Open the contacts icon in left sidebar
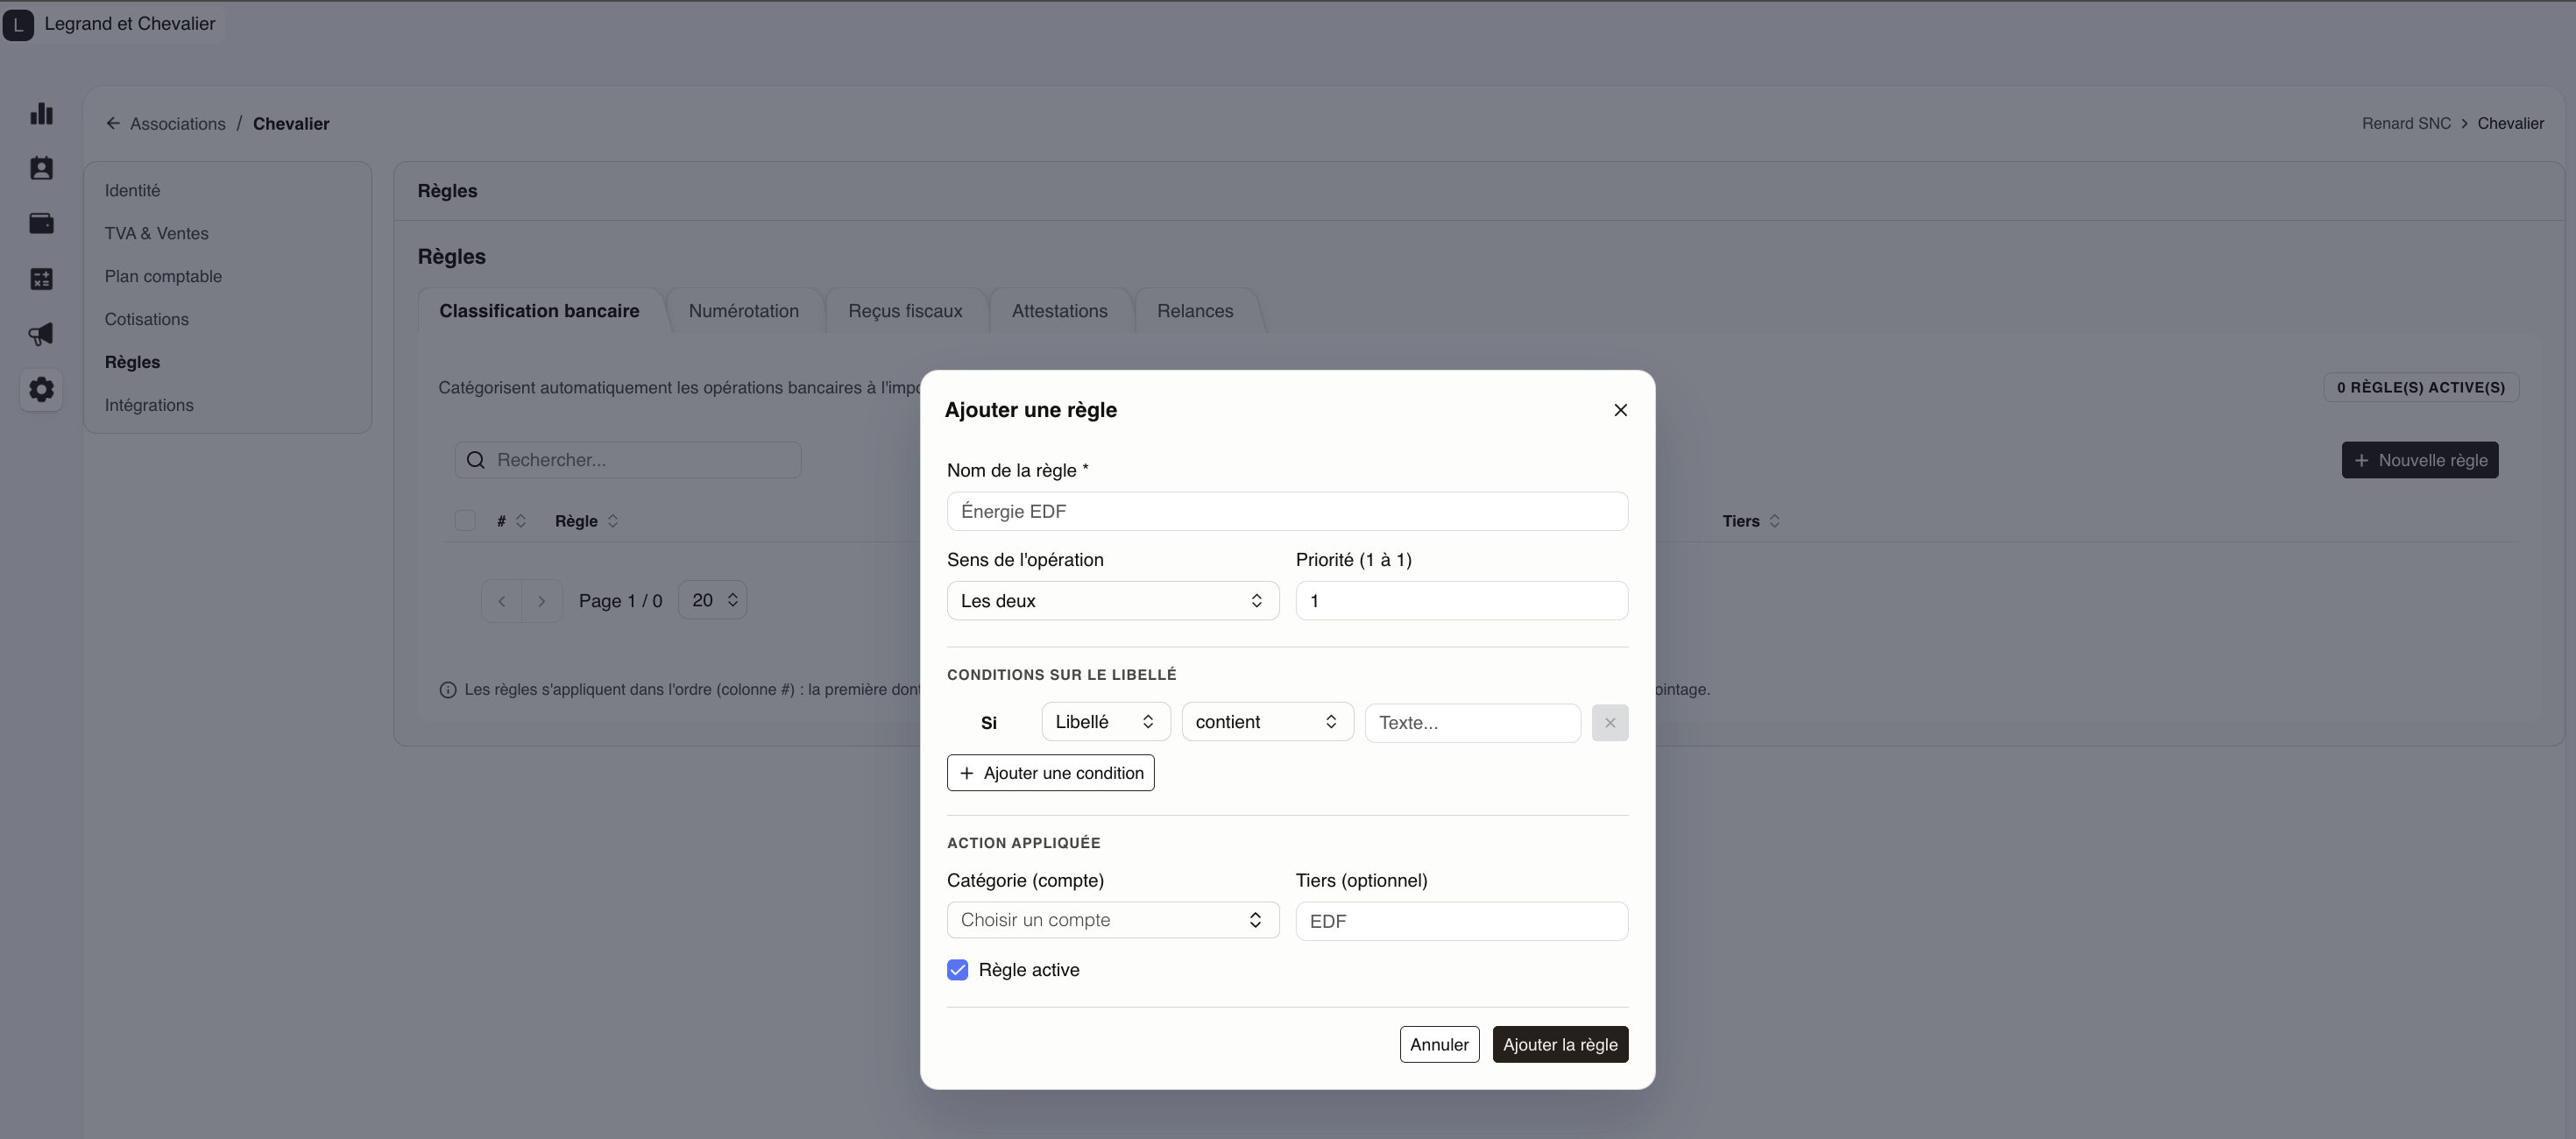The width and height of the screenshot is (2576, 1139). 41,169
